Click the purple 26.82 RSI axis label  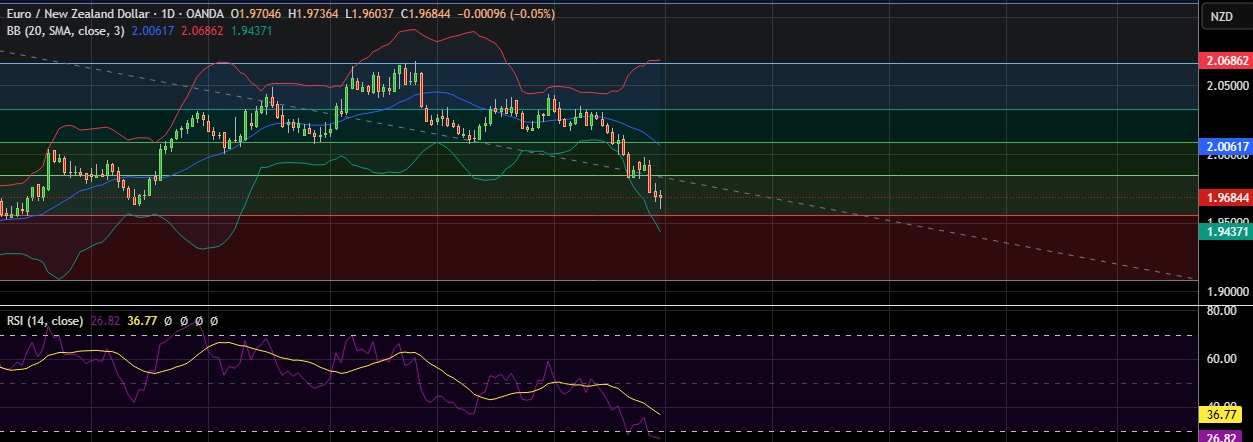pyautogui.click(x=1224, y=436)
